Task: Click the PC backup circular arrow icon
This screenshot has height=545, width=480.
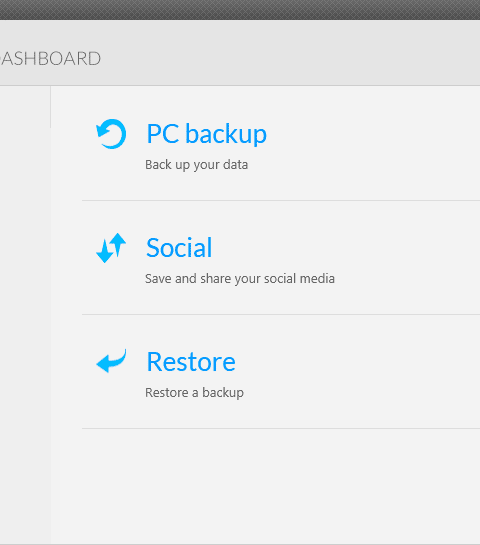Action: pos(111,134)
